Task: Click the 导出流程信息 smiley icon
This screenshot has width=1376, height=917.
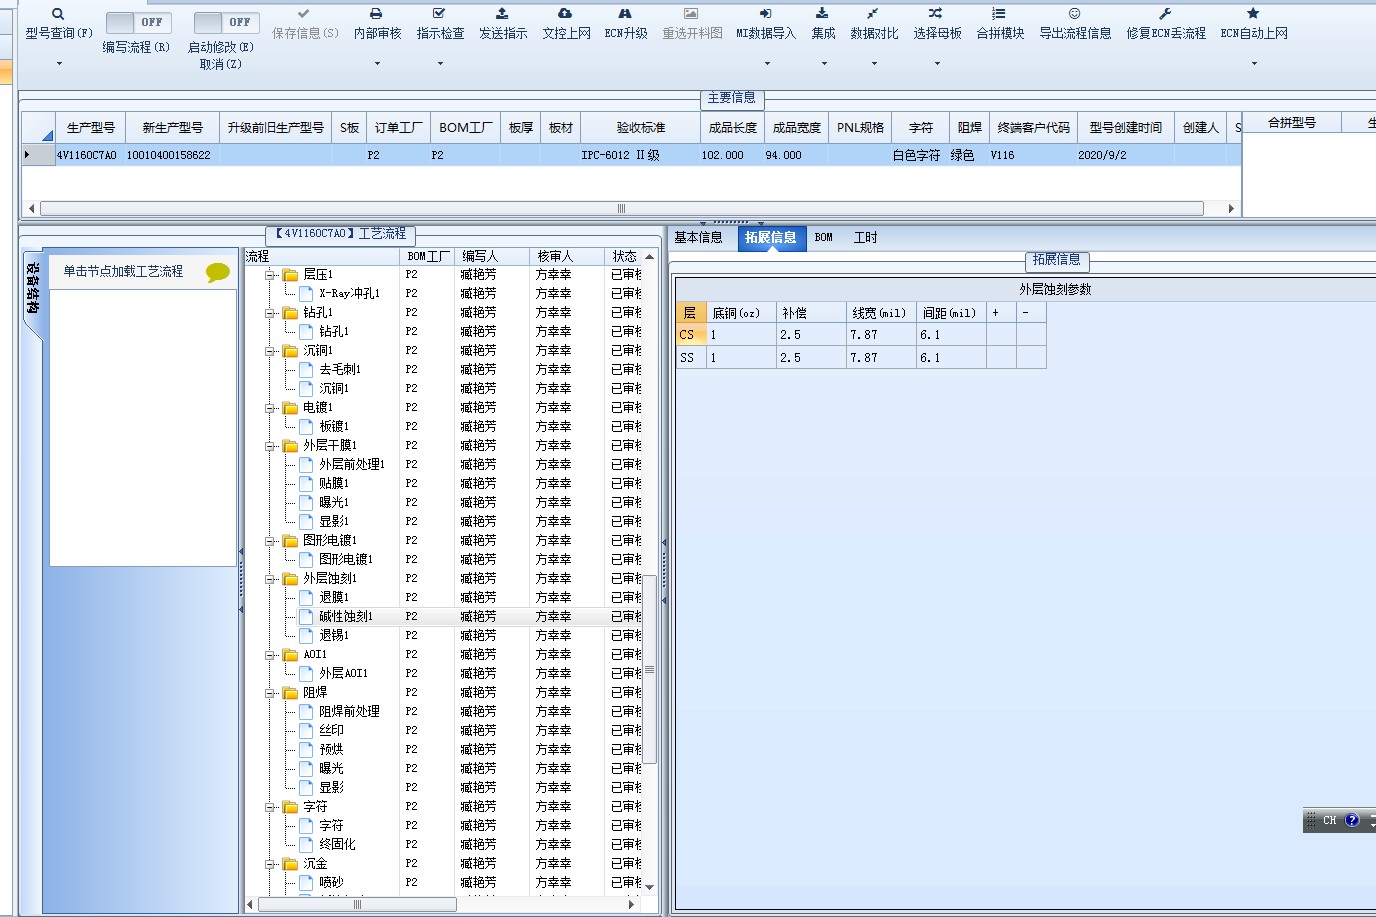Action: [1074, 14]
